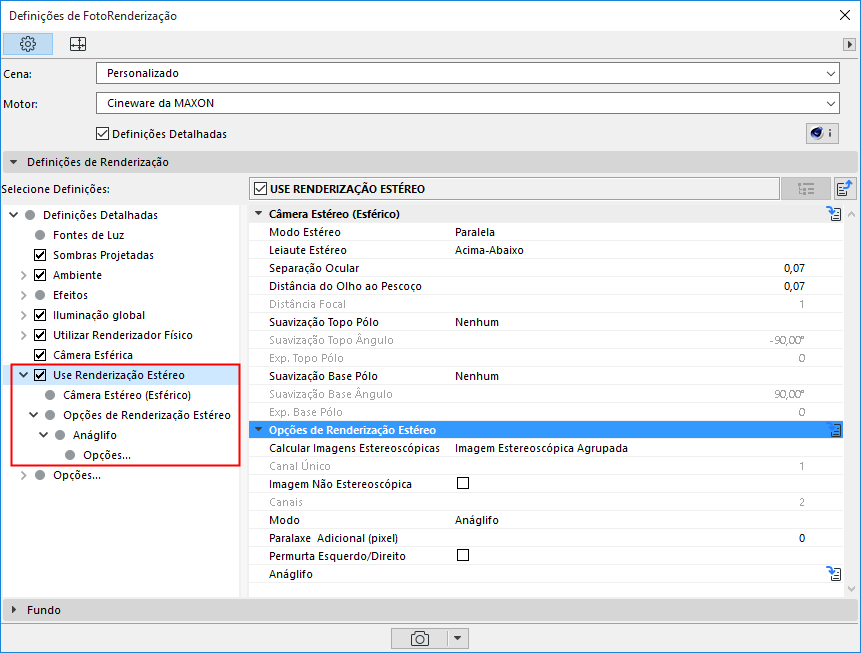The height and width of the screenshot is (653, 861).
Task: Enable Permurta Esquerdo/Direito checkbox
Action: click(x=463, y=555)
